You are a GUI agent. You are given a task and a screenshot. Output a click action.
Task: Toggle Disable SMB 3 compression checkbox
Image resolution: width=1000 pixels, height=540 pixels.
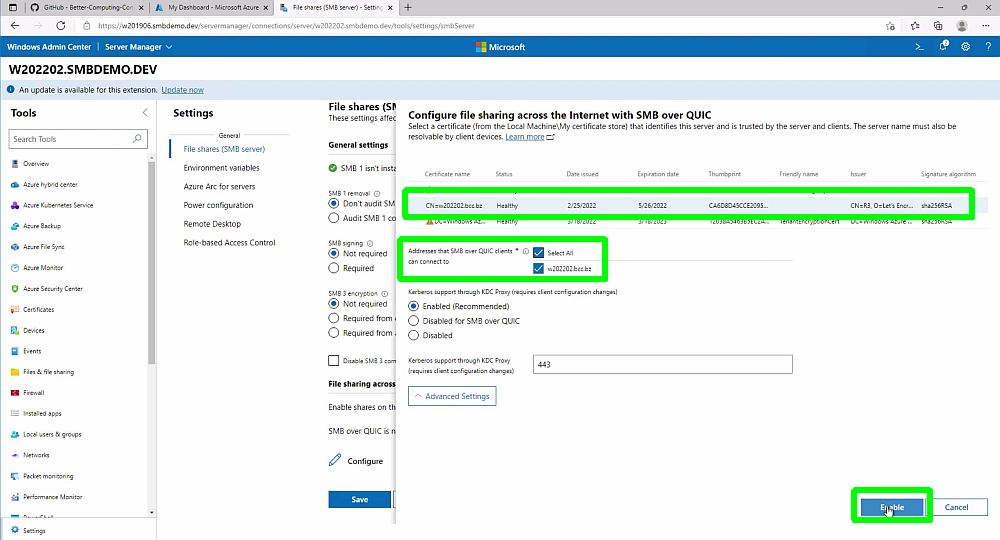[334, 361]
